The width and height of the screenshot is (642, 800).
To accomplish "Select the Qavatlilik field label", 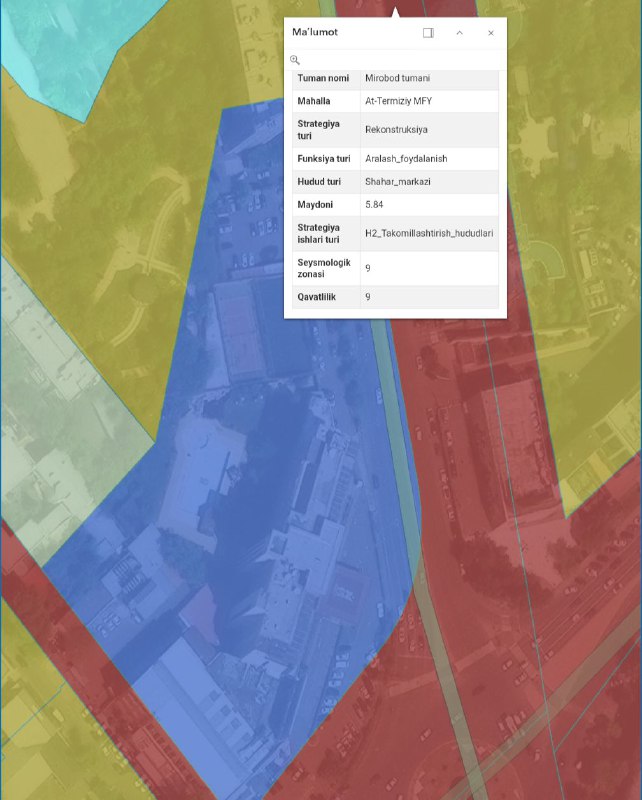I will (316, 297).
